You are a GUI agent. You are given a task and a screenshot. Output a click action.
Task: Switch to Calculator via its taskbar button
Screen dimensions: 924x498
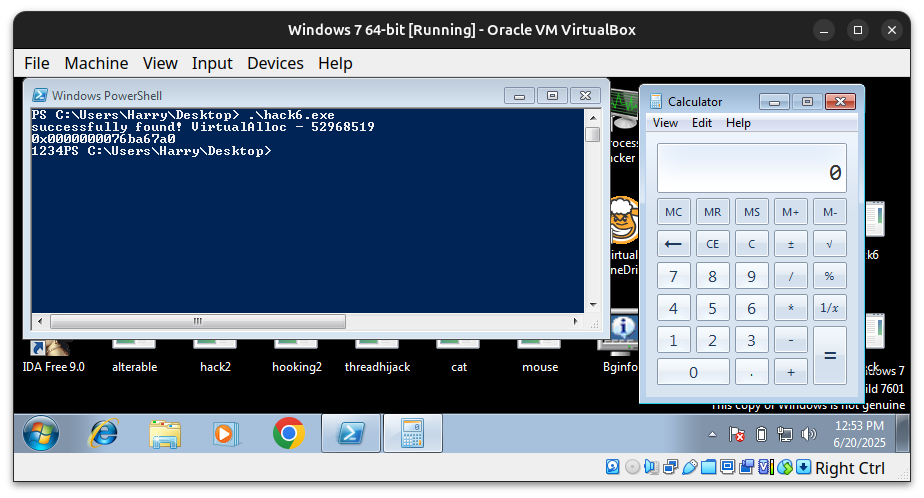point(412,433)
